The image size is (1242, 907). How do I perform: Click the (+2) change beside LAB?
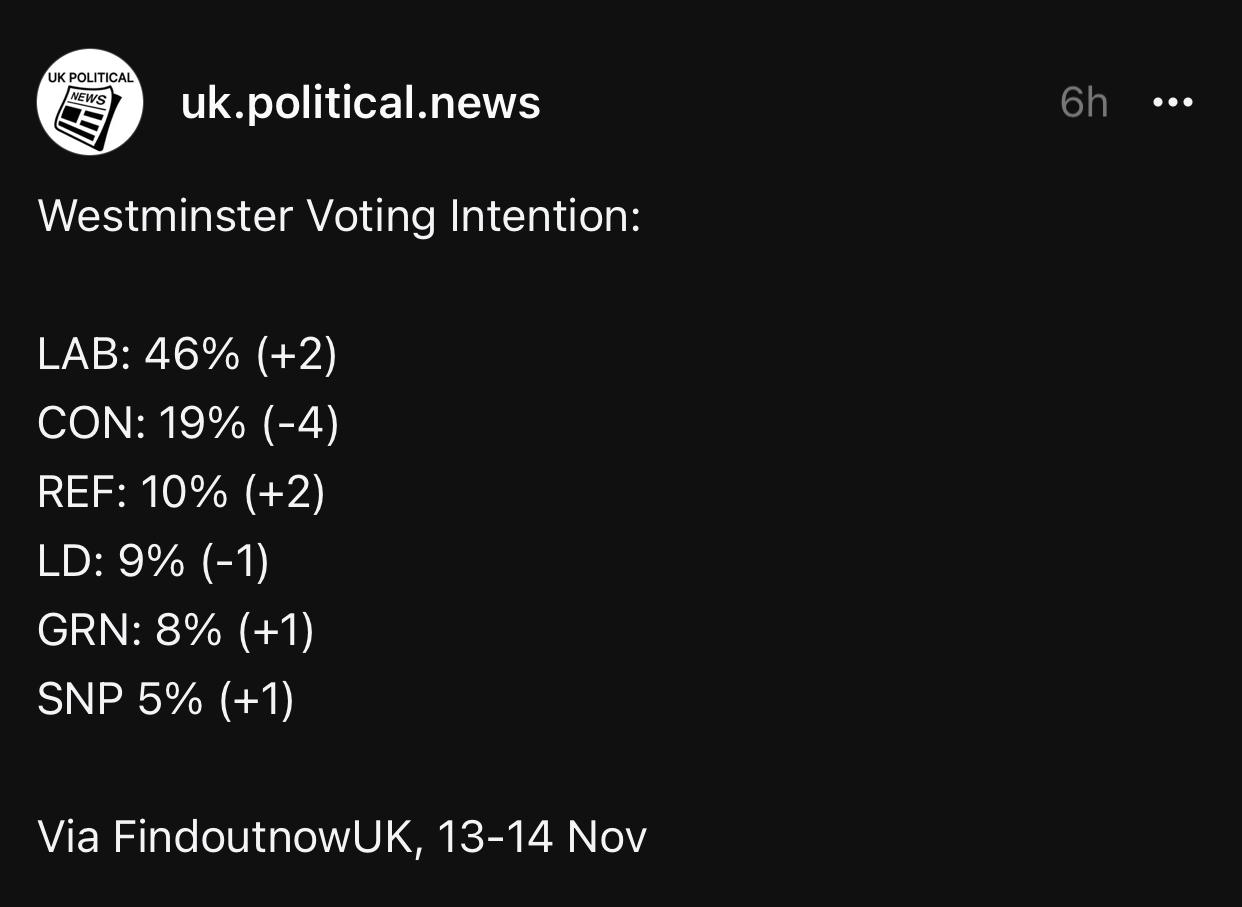point(297,355)
